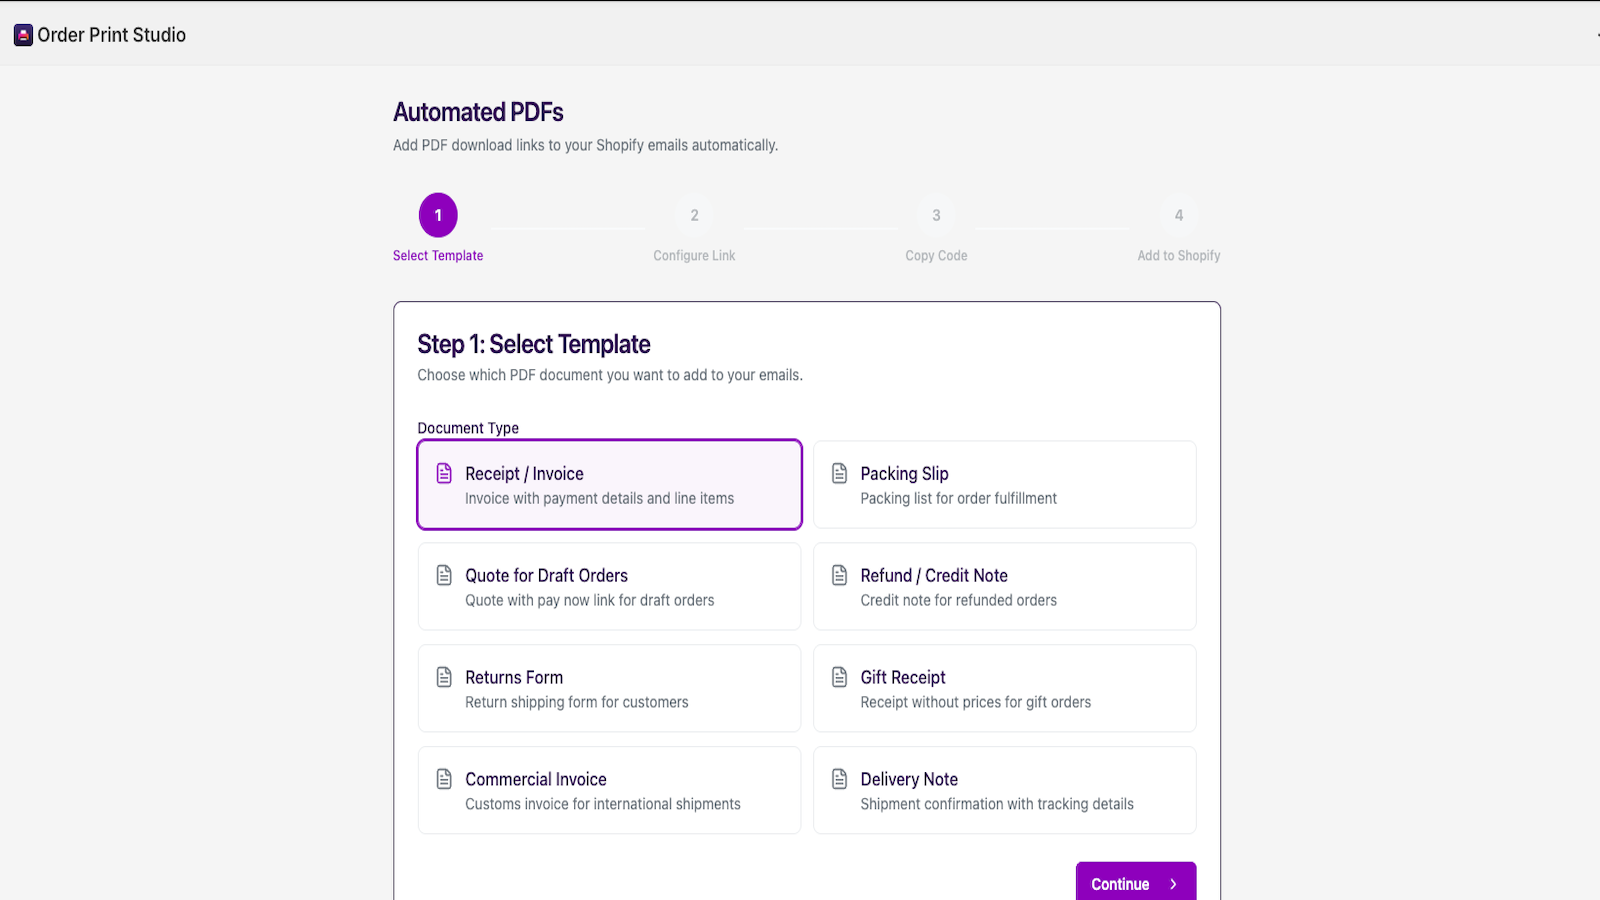Click the Returns Form document icon

click(x=443, y=676)
